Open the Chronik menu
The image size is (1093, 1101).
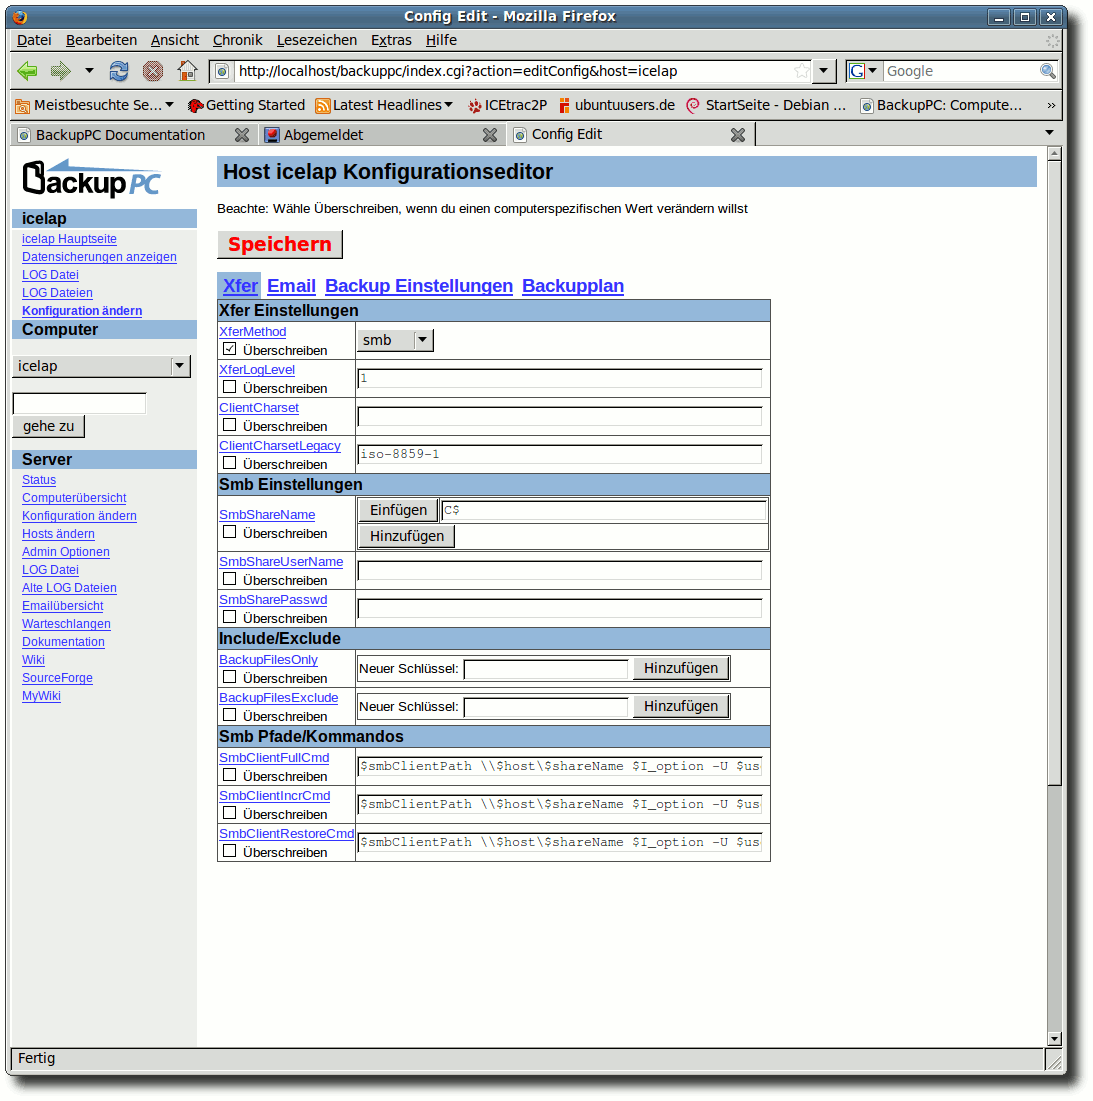(237, 40)
